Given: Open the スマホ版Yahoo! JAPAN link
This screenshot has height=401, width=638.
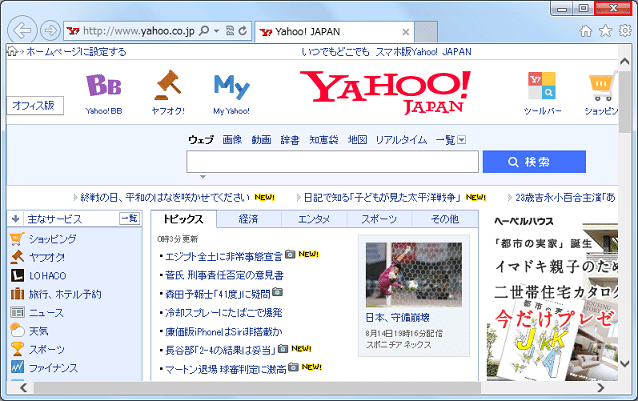Looking at the screenshot, I should coord(423,52).
